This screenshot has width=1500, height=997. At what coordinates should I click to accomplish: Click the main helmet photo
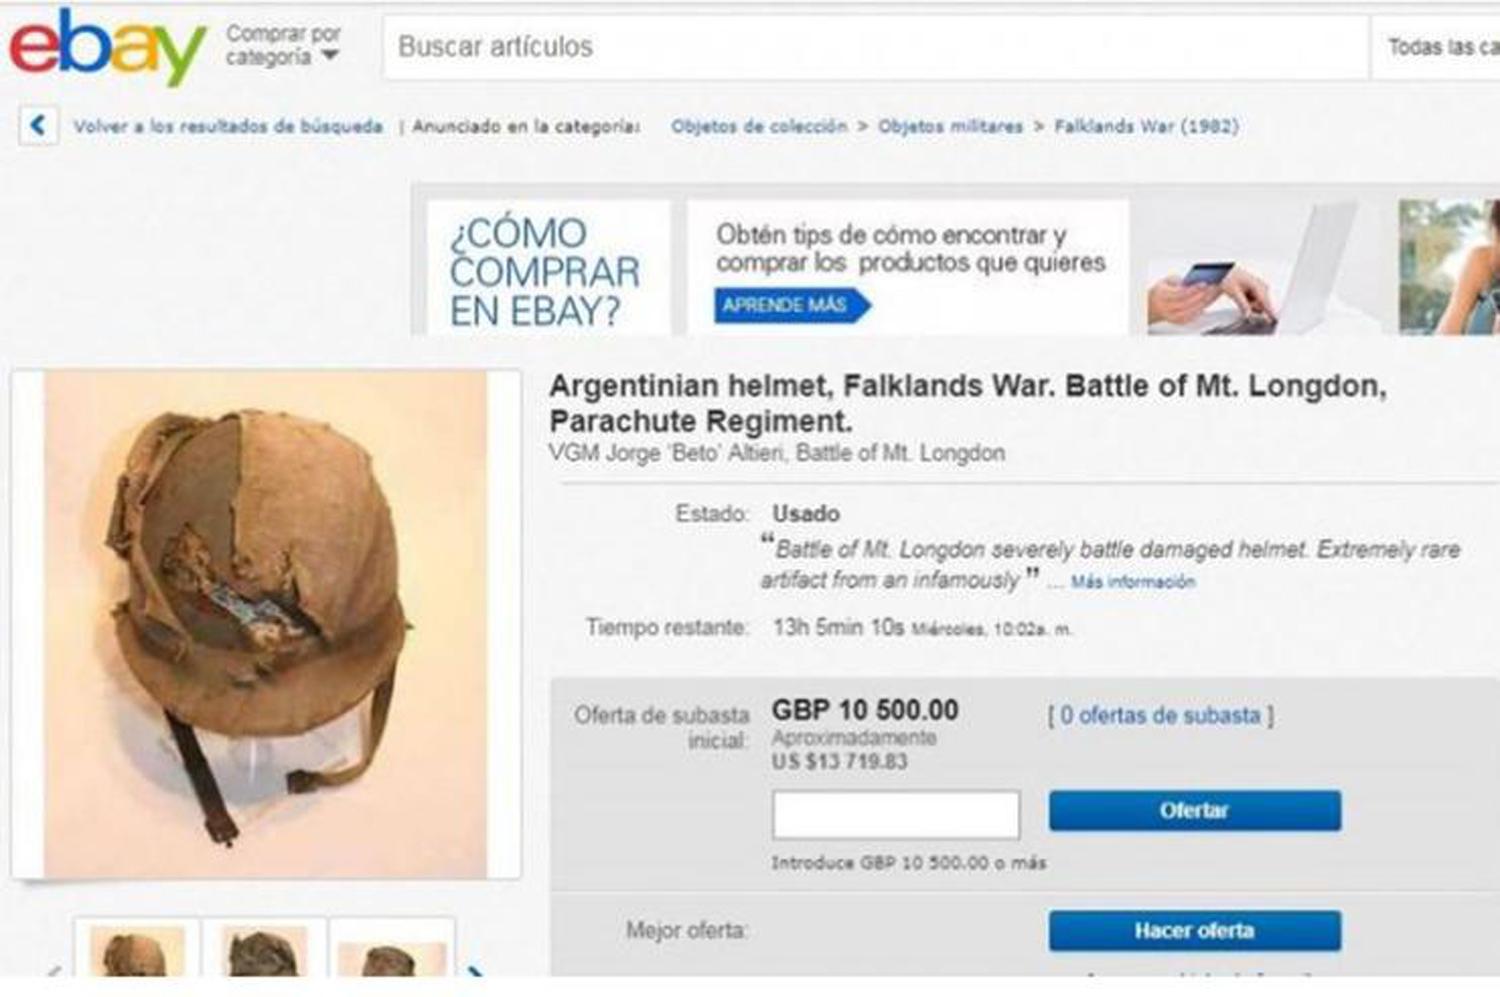265,625
